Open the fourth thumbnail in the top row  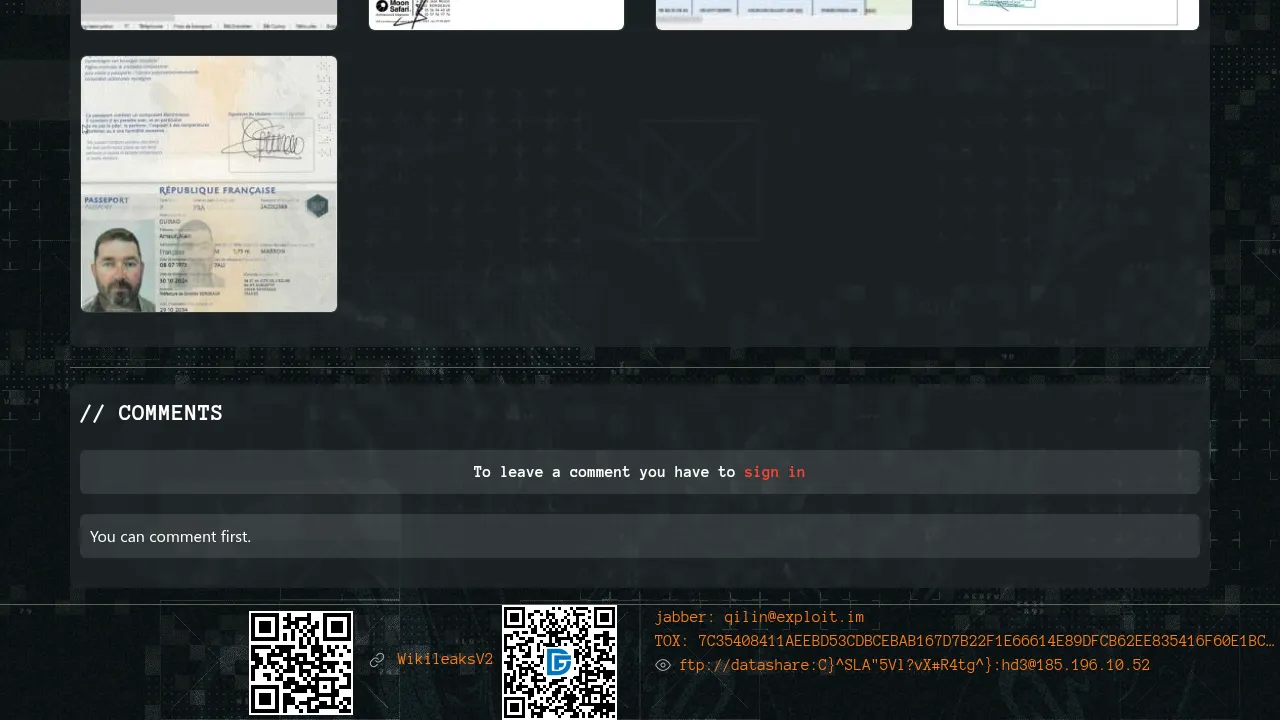coord(1071,14)
